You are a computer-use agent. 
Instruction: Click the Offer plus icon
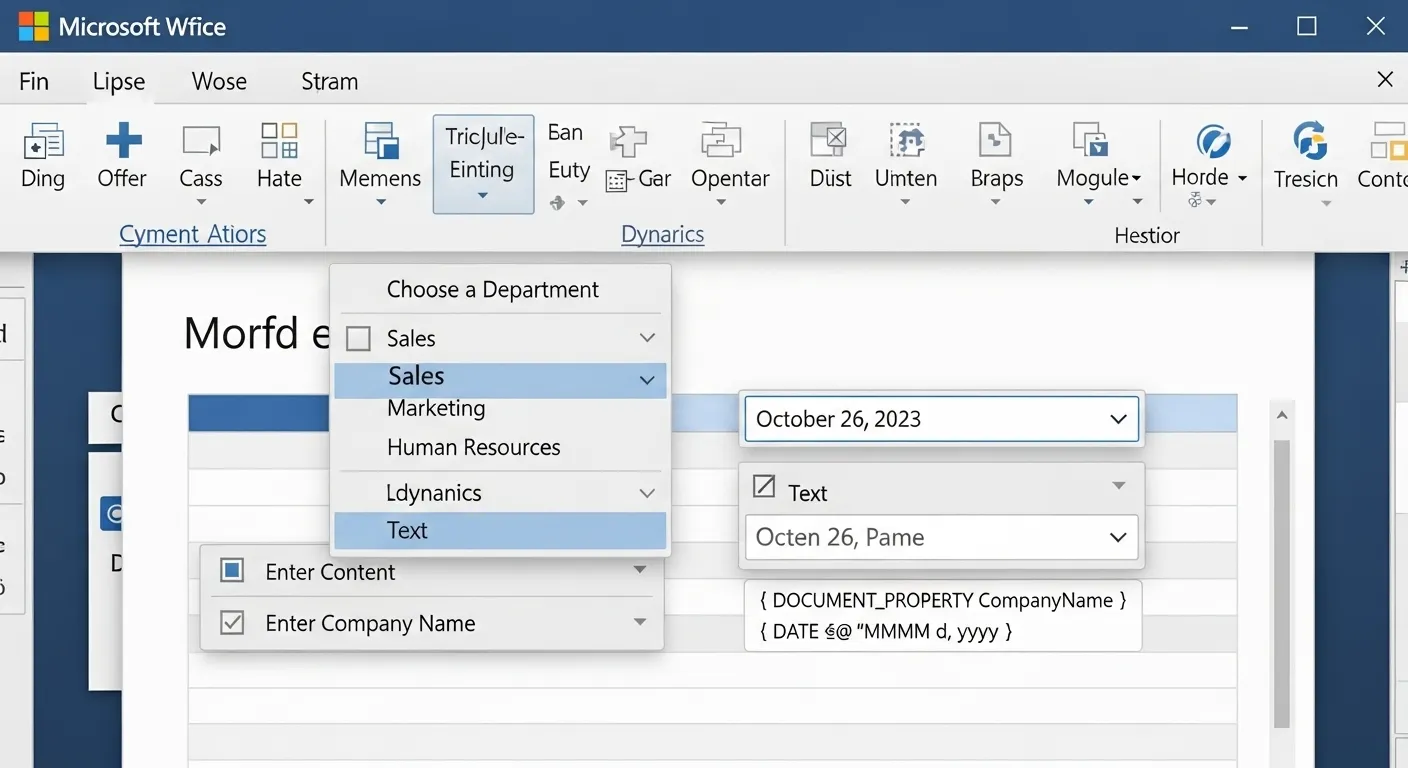pos(123,141)
